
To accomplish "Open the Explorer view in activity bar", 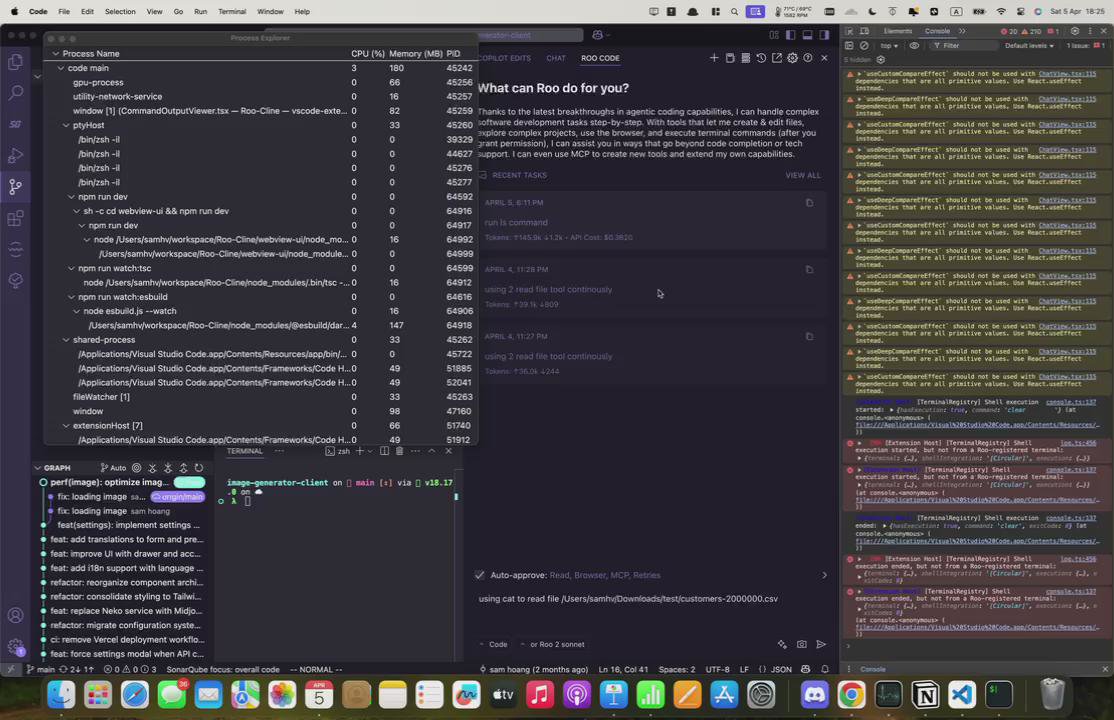I will (16, 62).
